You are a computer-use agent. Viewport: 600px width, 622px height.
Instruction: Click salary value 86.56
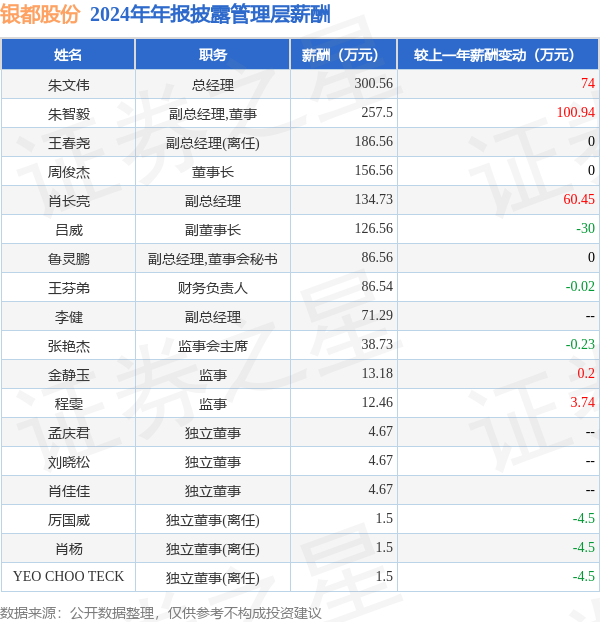377,257
